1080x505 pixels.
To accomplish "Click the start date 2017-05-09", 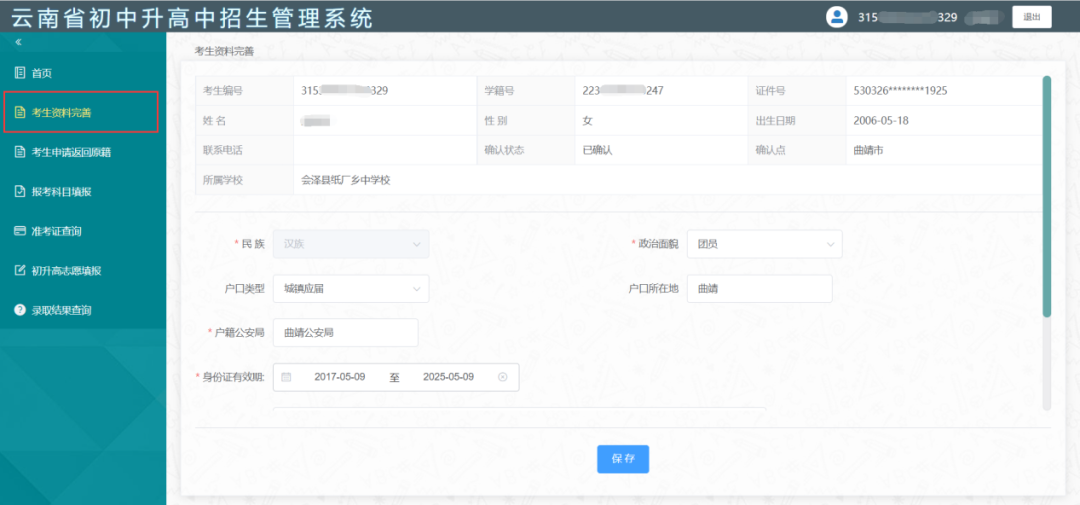I will tap(340, 377).
